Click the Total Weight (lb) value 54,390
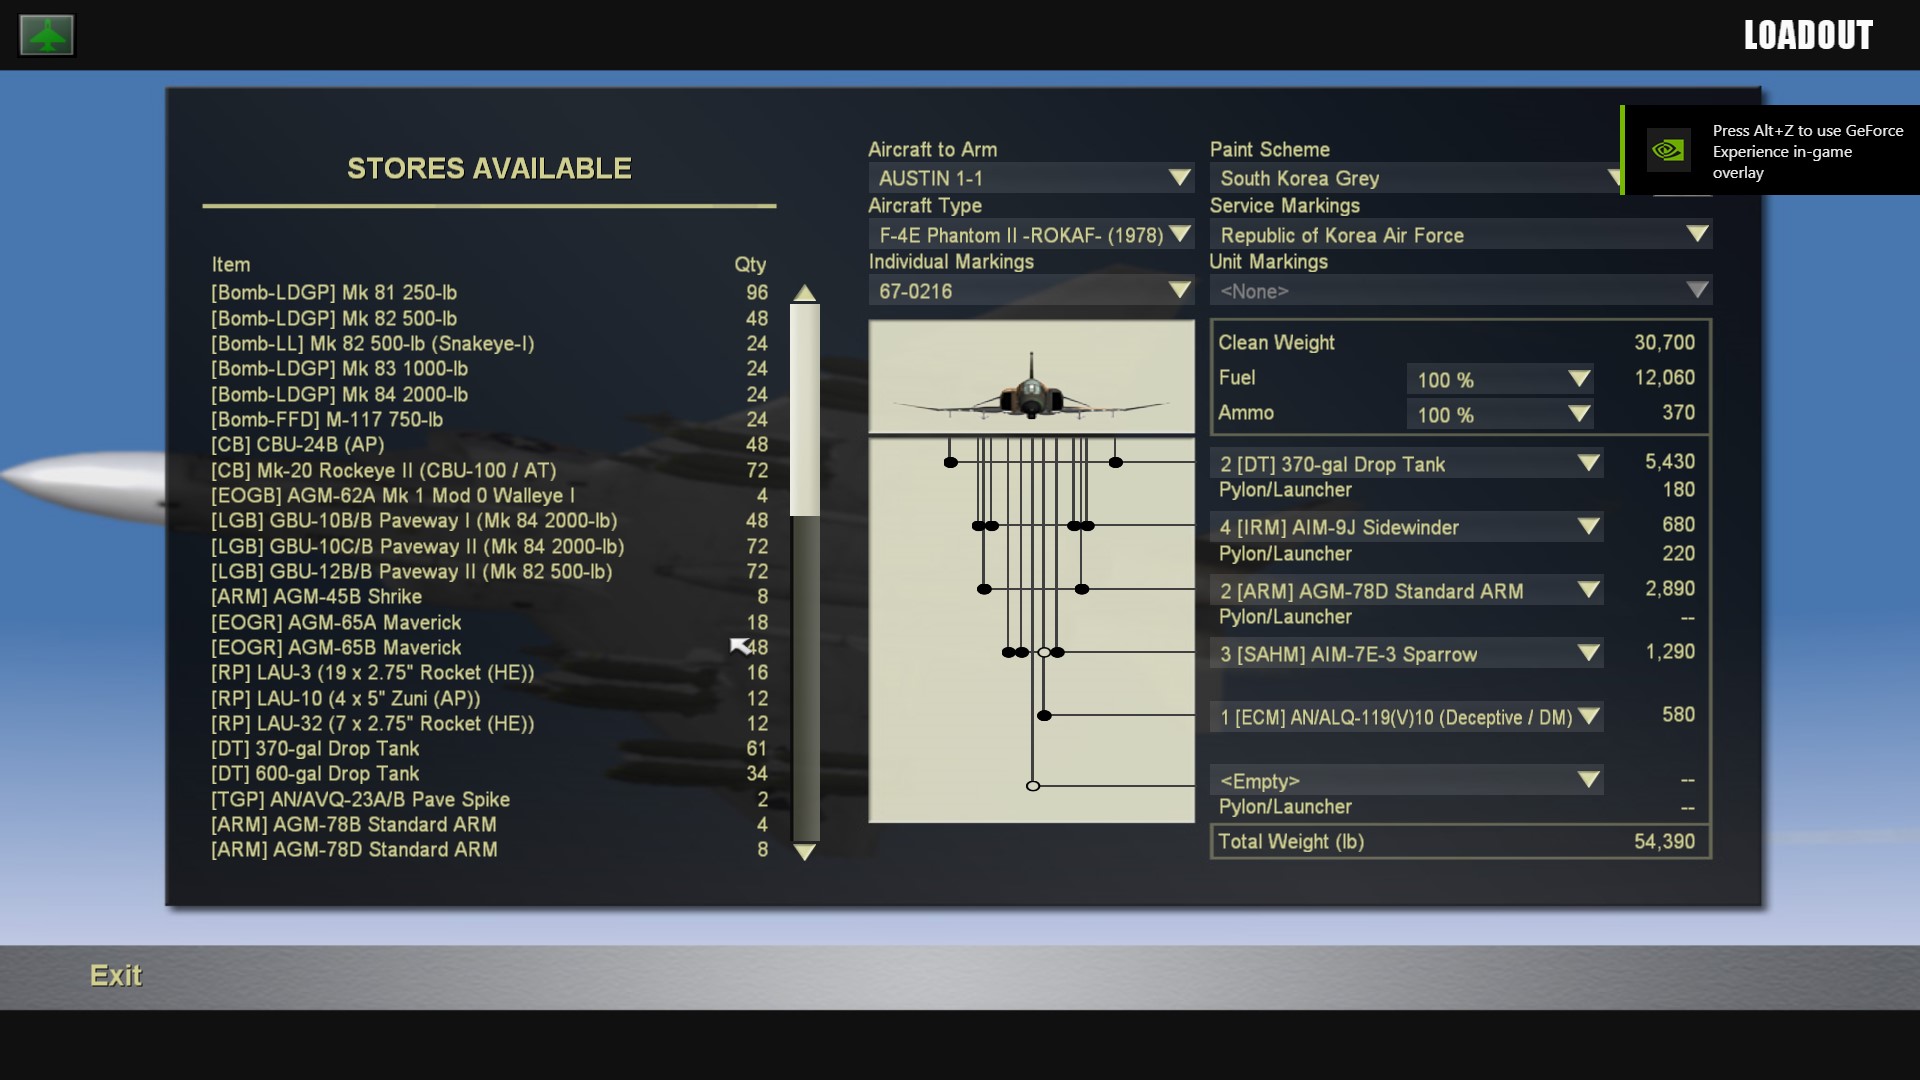Viewport: 1920px width, 1080px height. click(1664, 842)
